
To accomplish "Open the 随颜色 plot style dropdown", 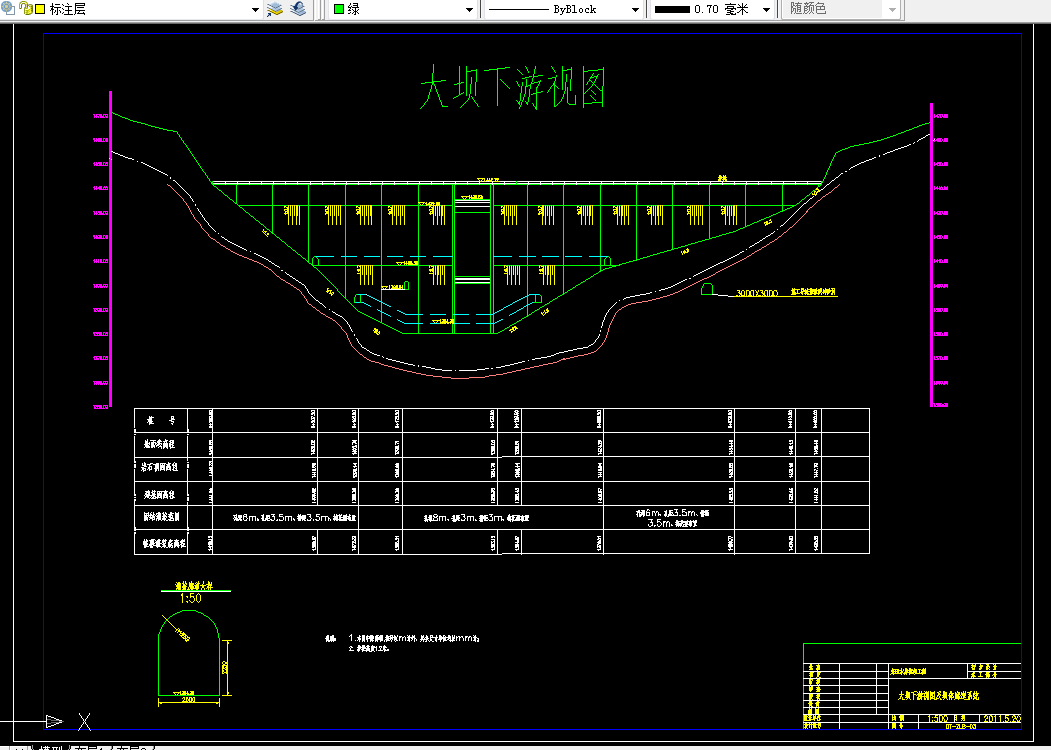I will point(891,10).
